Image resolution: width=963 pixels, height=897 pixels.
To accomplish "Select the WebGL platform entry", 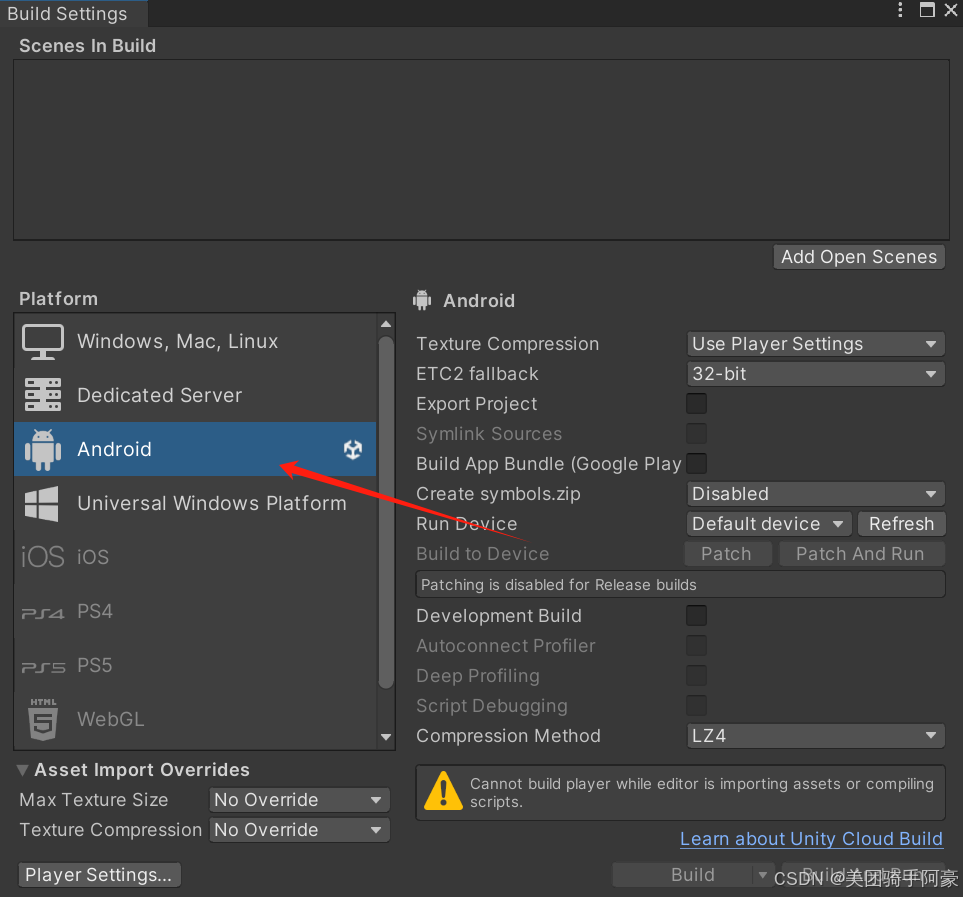I will [195, 720].
